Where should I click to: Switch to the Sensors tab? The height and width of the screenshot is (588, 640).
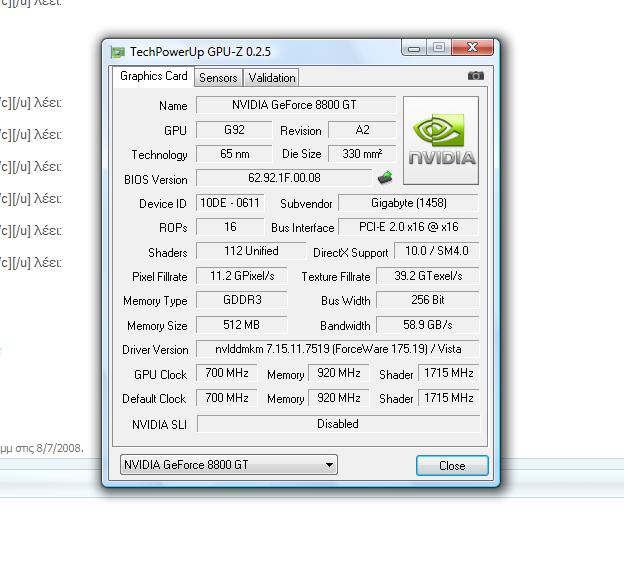[218, 78]
